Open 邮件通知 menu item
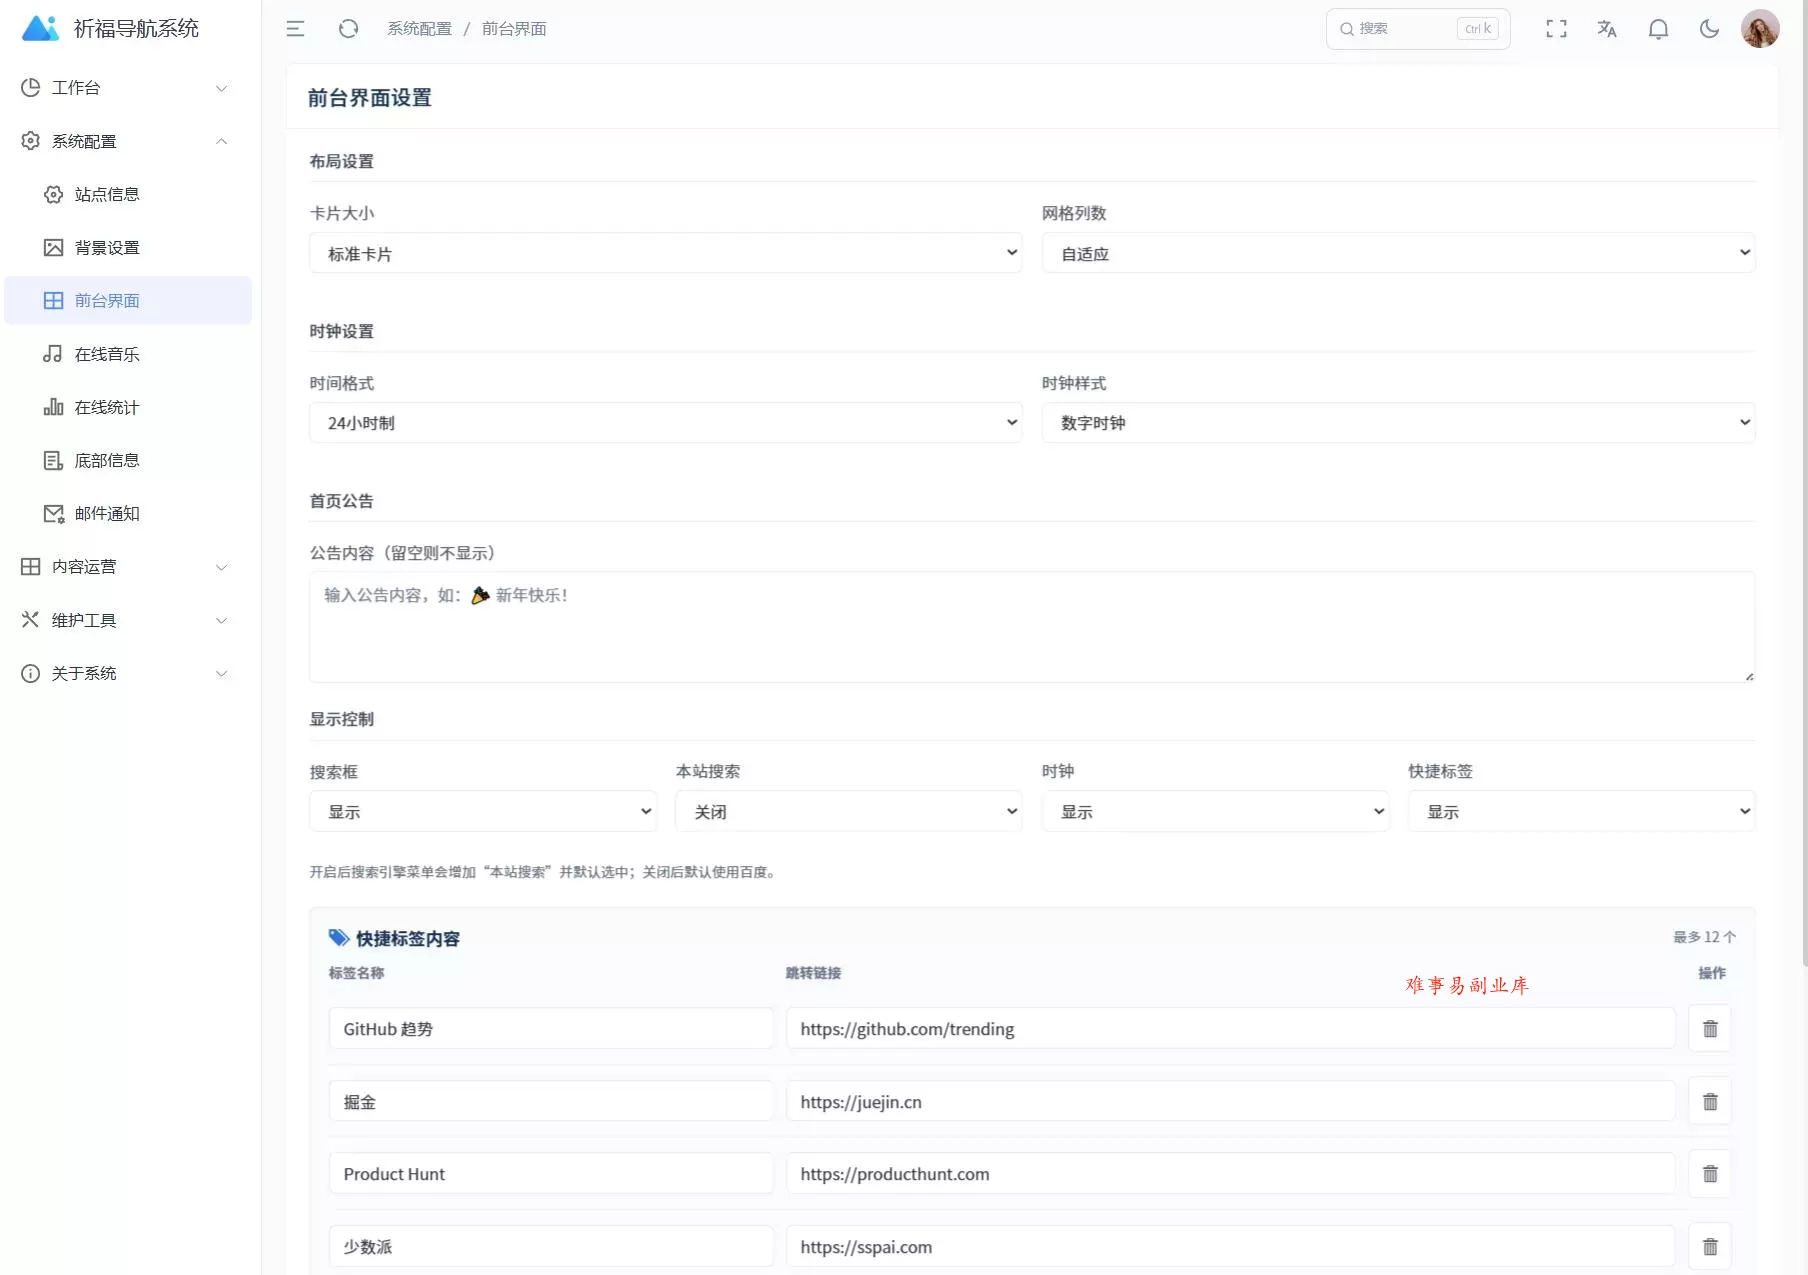This screenshot has height=1275, width=1808. 128,513
